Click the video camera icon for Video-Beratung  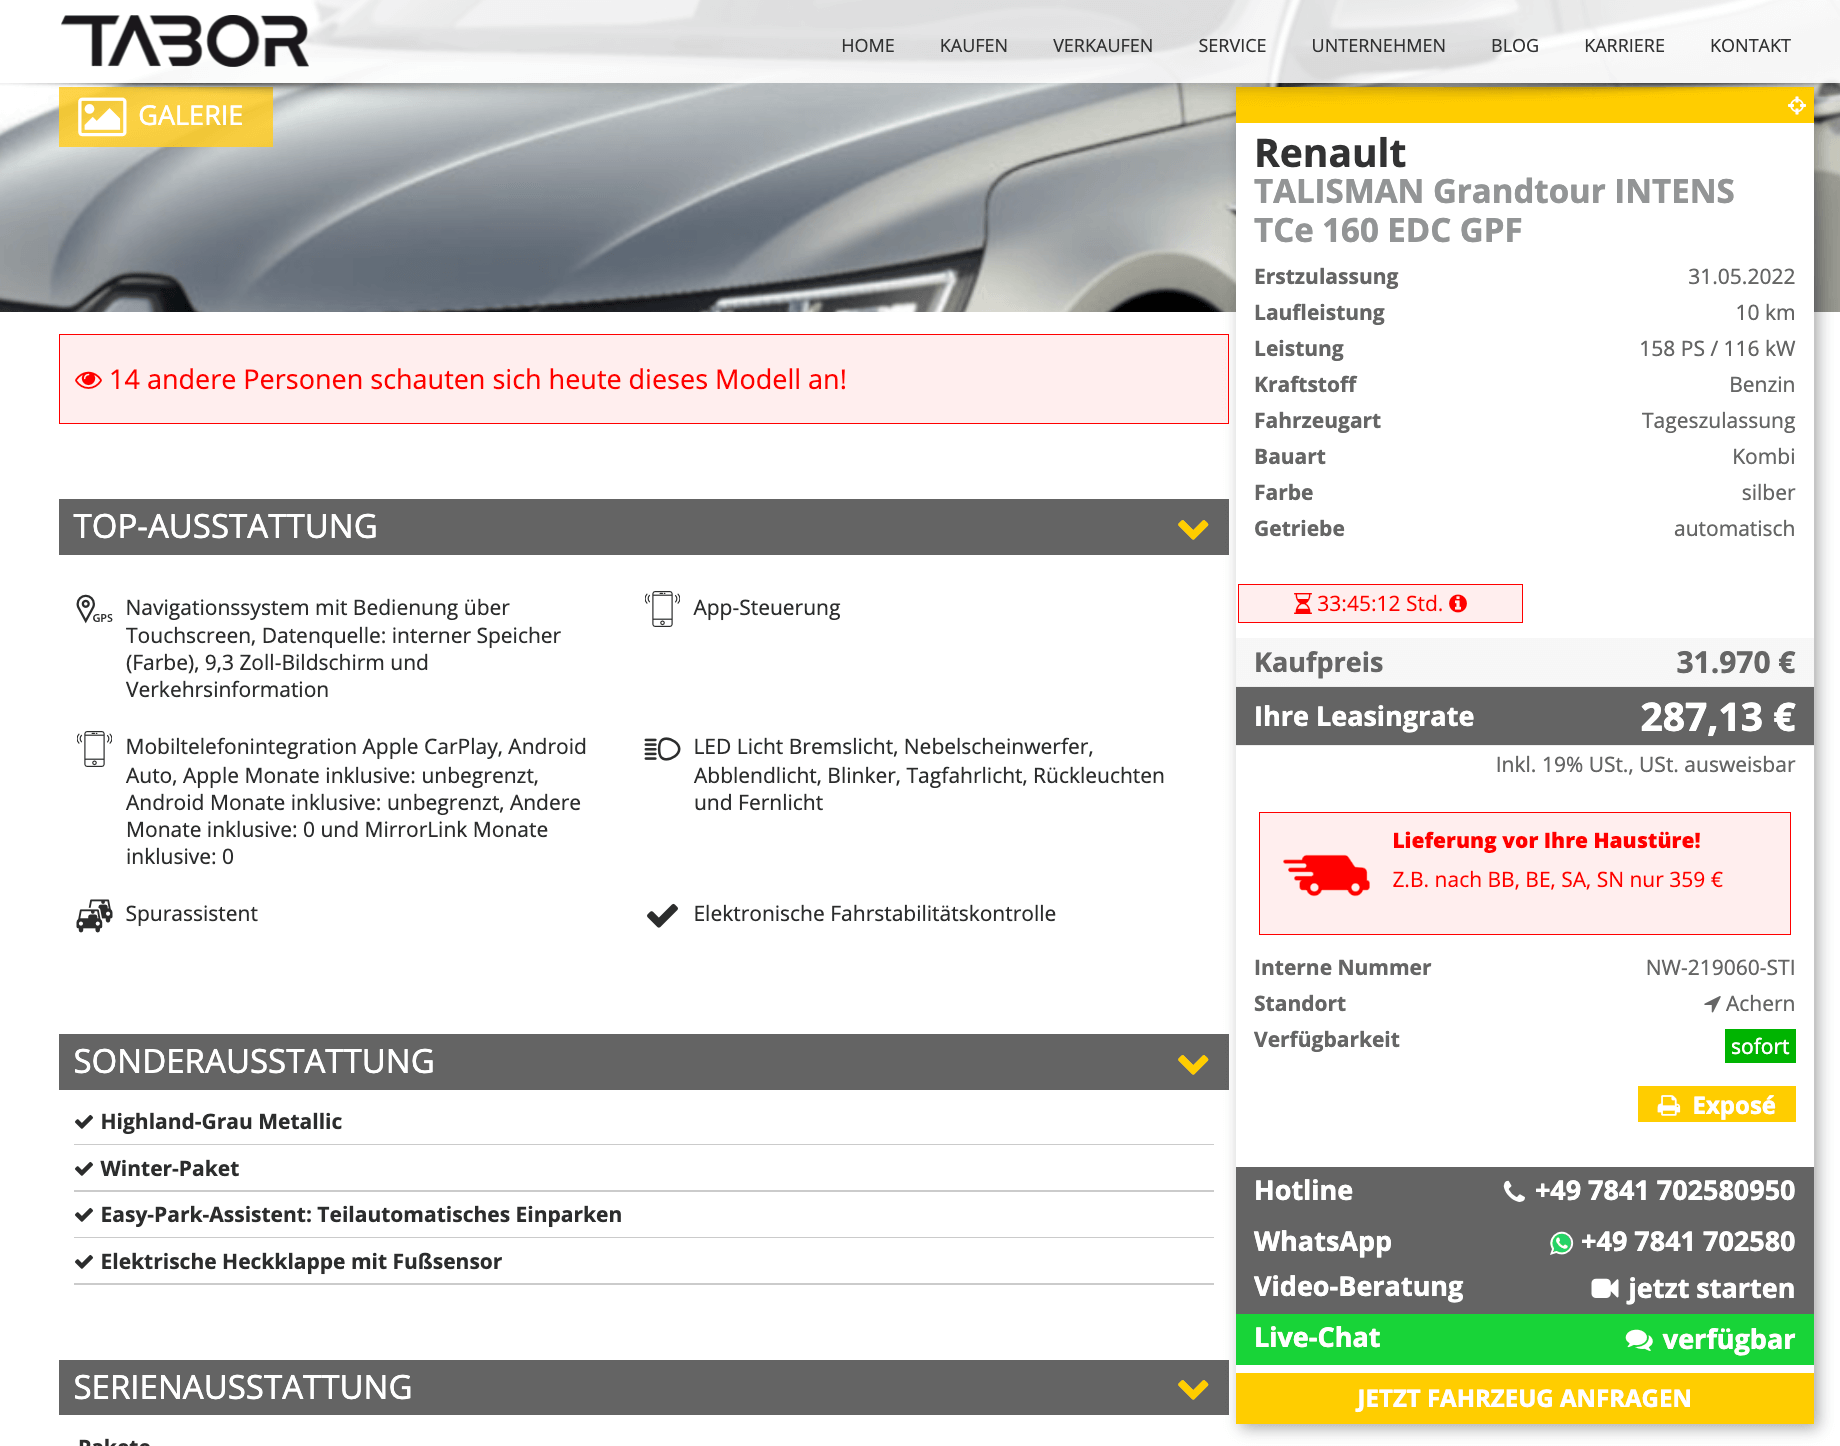coord(1605,1289)
